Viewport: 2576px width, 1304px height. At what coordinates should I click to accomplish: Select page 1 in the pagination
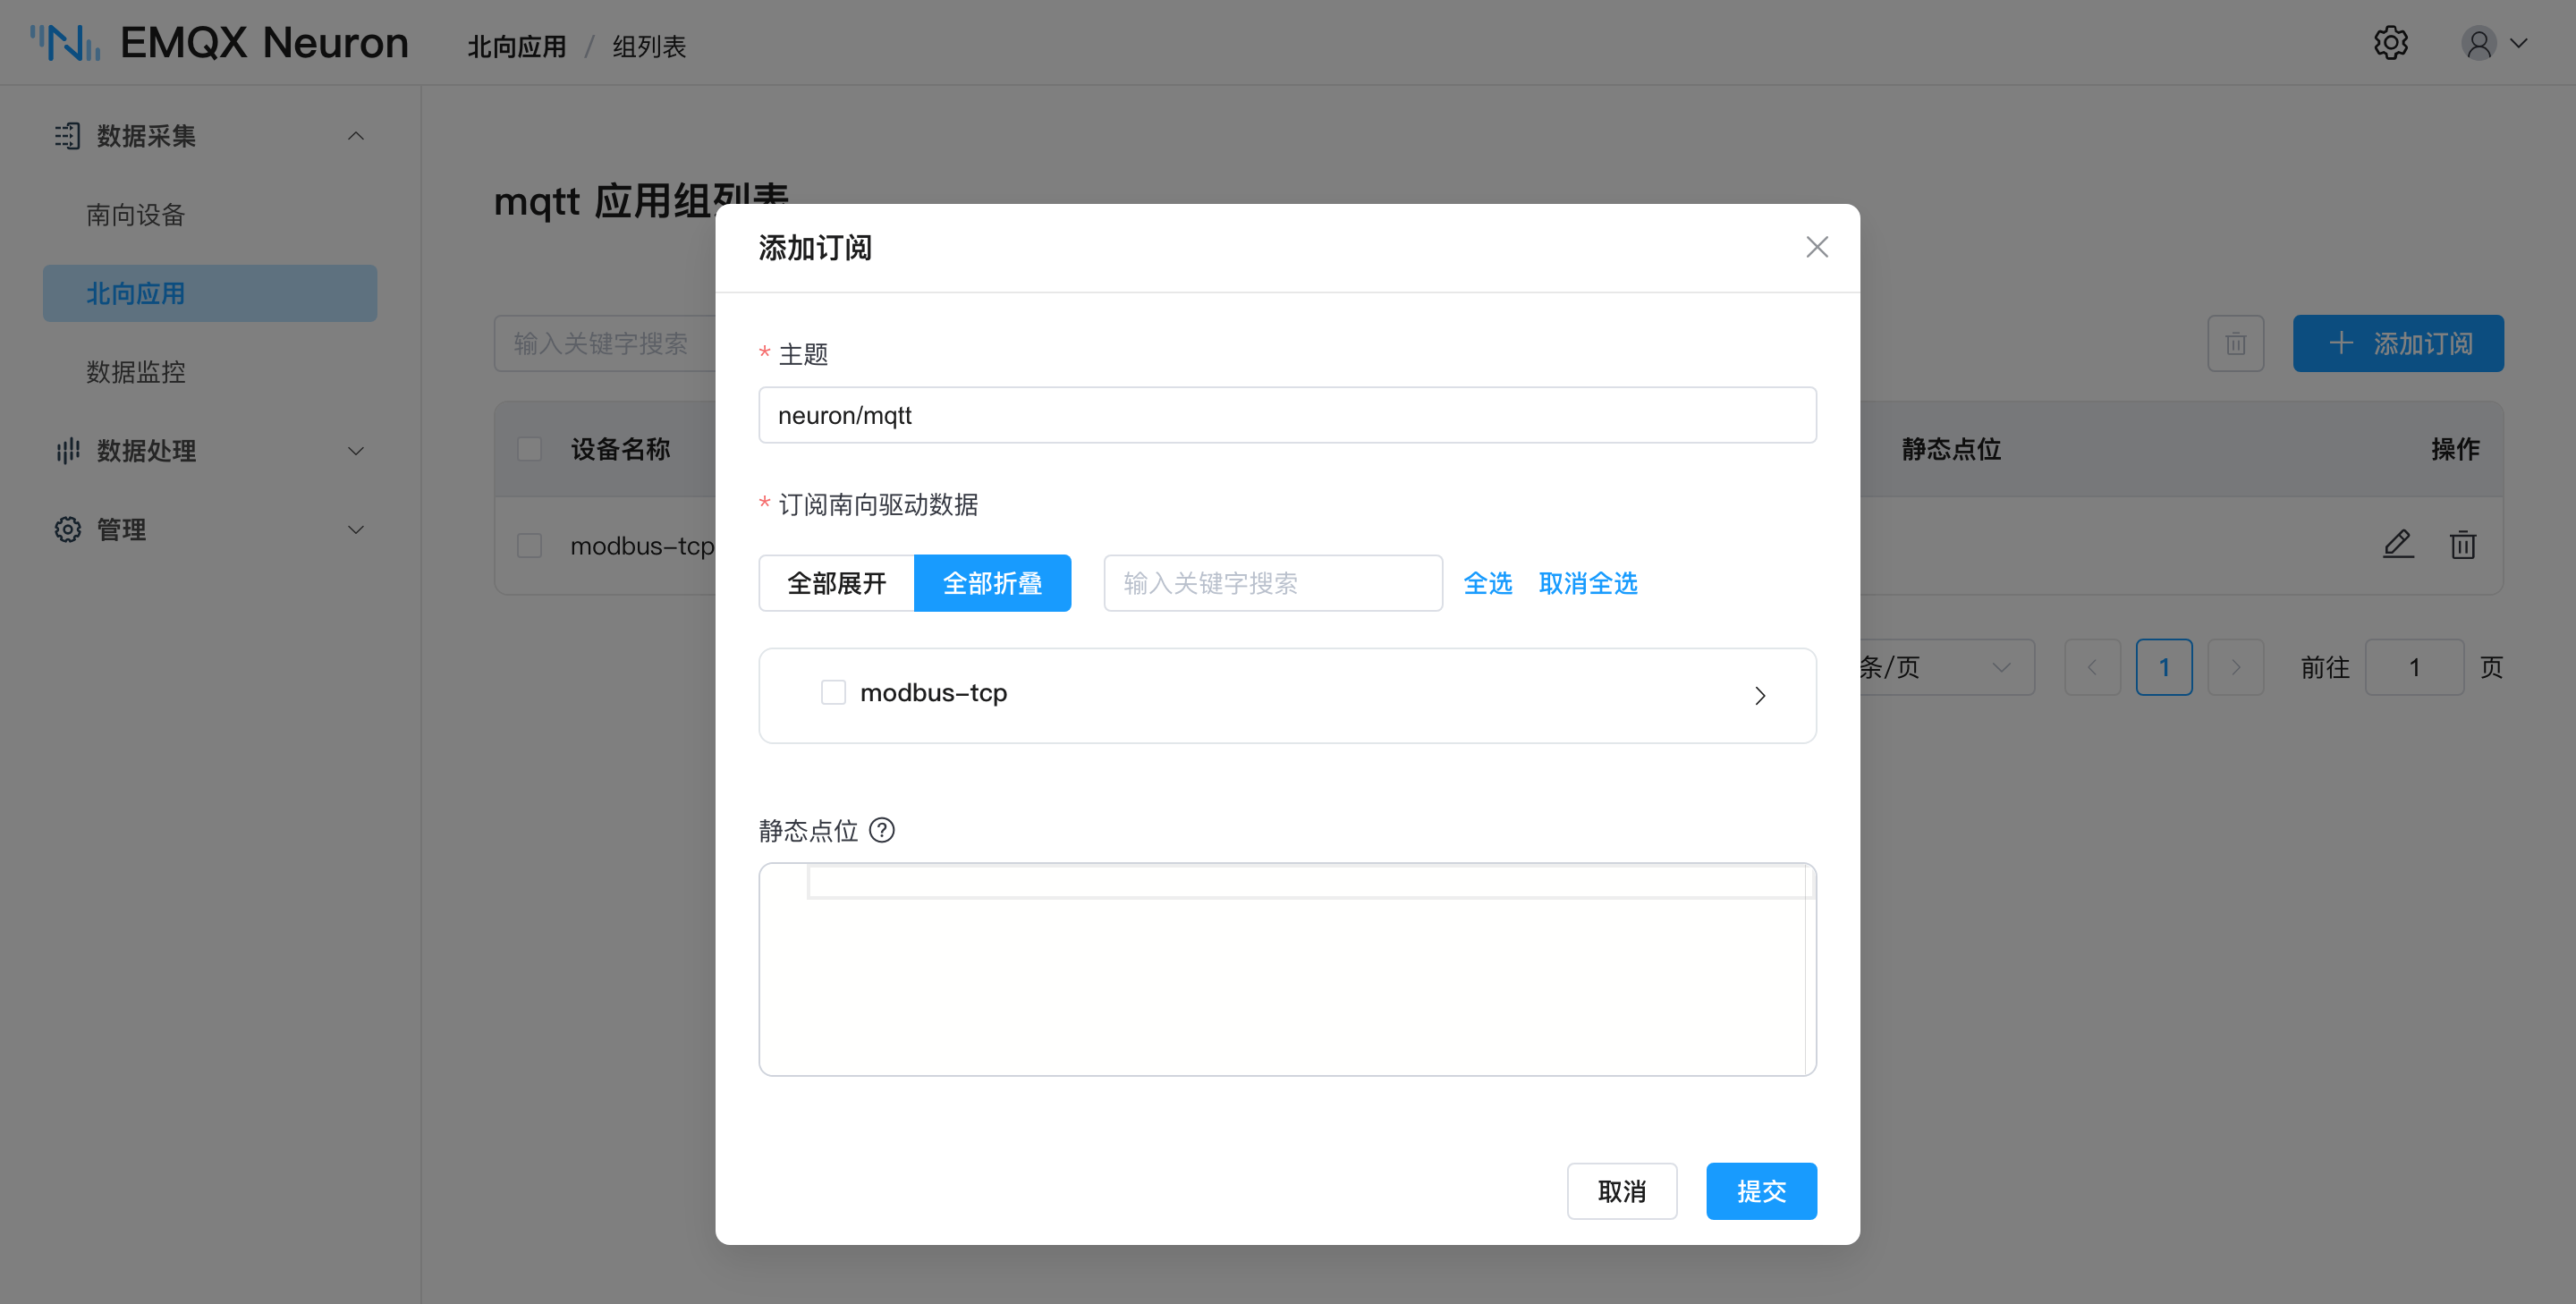[2164, 667]
